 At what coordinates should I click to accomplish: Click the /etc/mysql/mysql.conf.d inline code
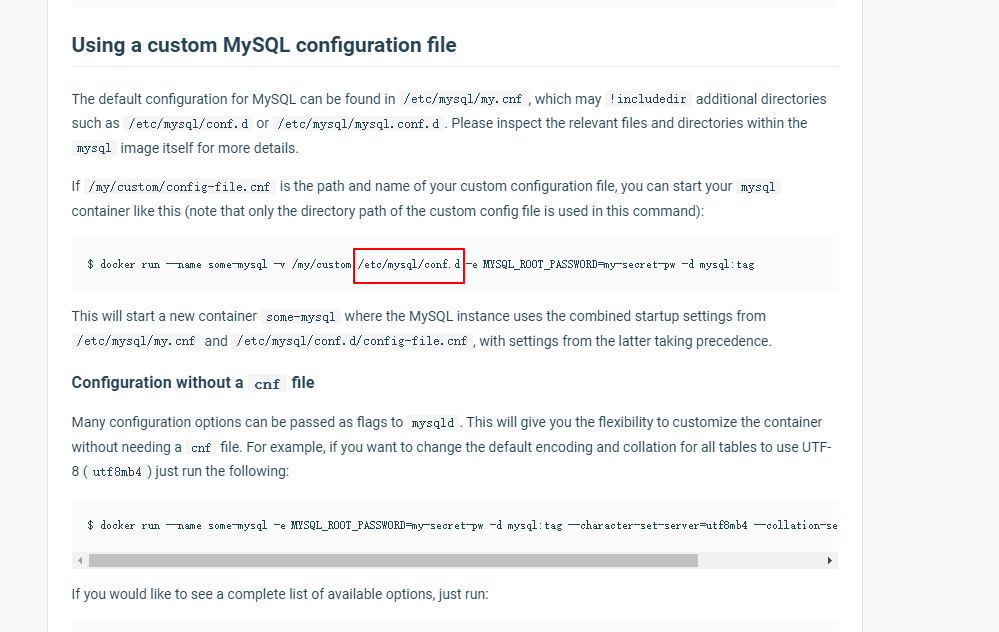[358, 124]
